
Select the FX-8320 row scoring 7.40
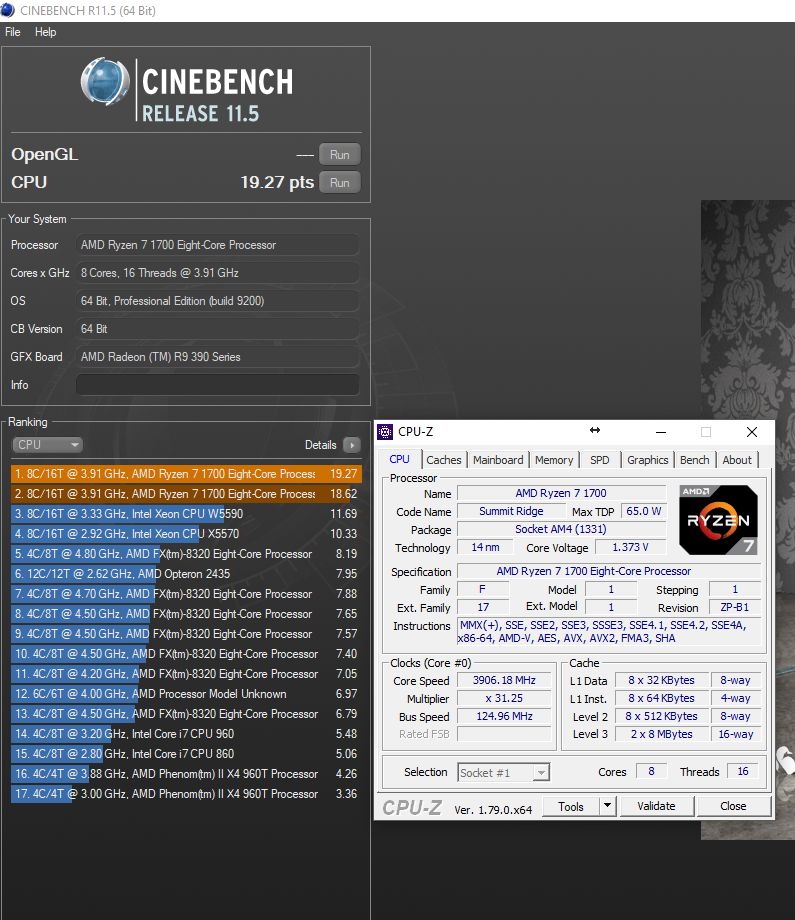(186, 654)
